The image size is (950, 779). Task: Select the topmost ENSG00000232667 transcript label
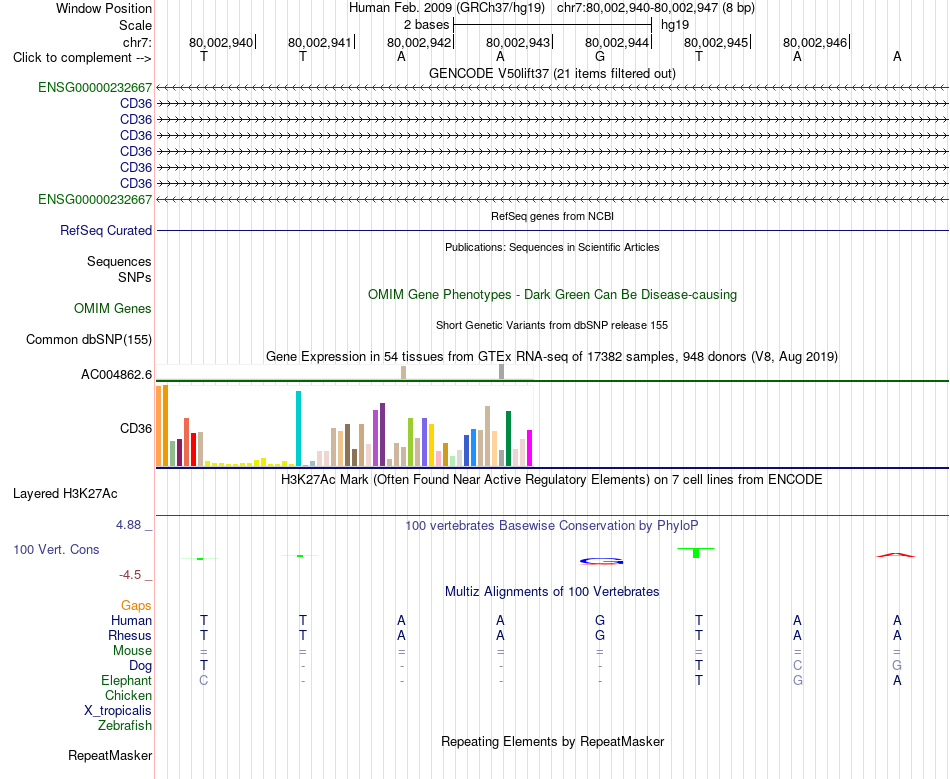(x=95, y=87)
